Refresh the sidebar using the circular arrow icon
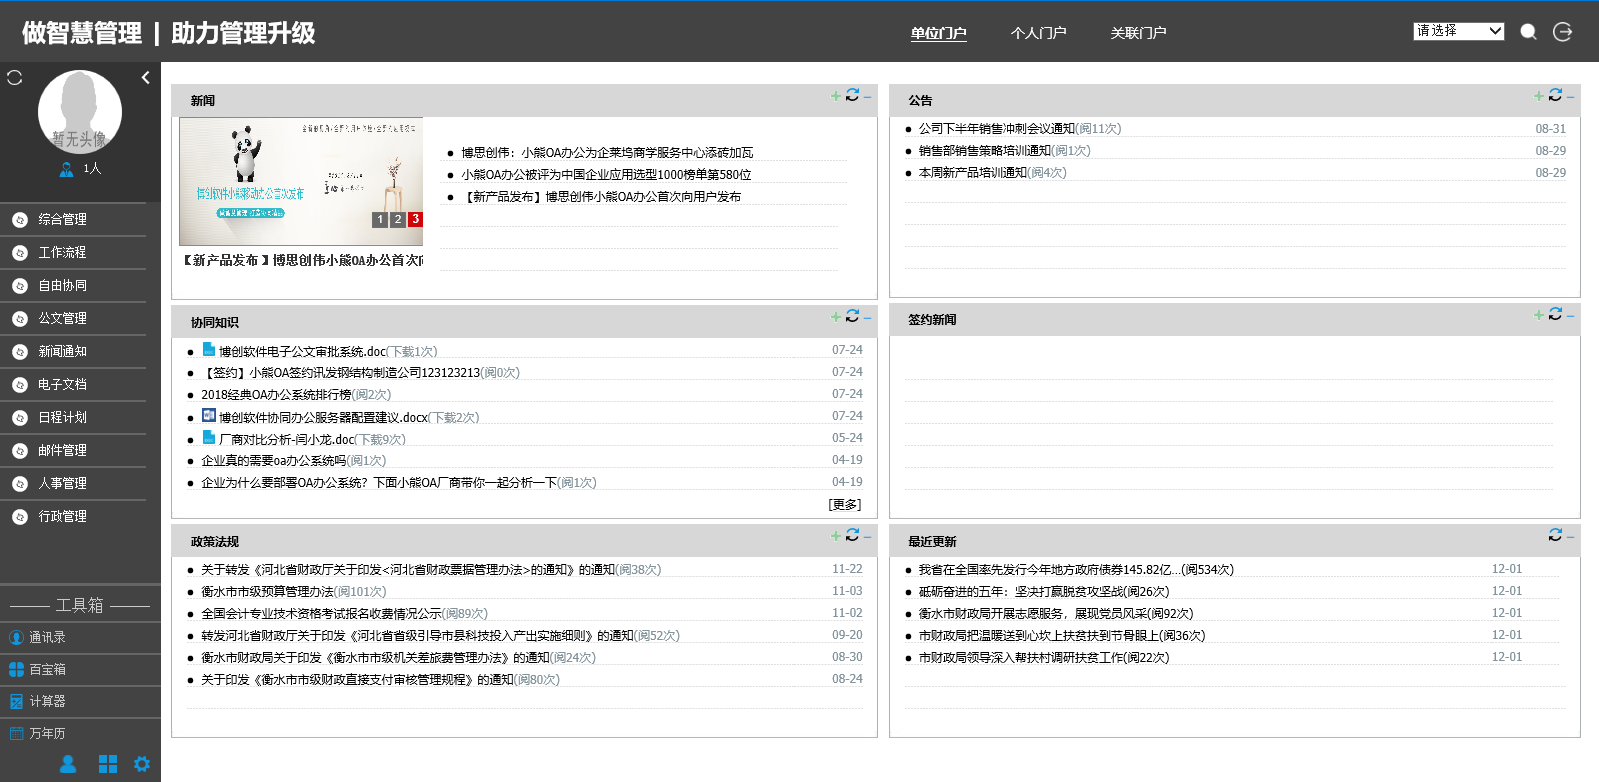This screenshot has width=1599, height=782. coord(15,77)
